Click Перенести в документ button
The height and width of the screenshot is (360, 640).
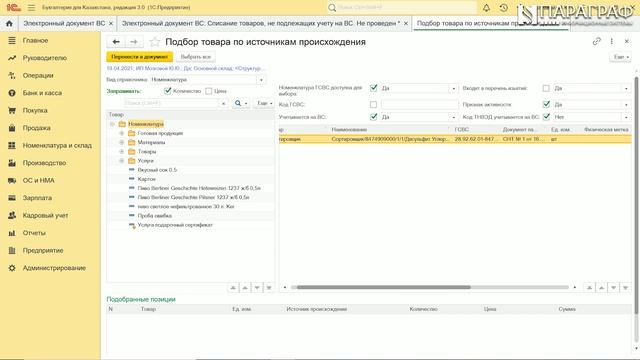coord(140,57)
